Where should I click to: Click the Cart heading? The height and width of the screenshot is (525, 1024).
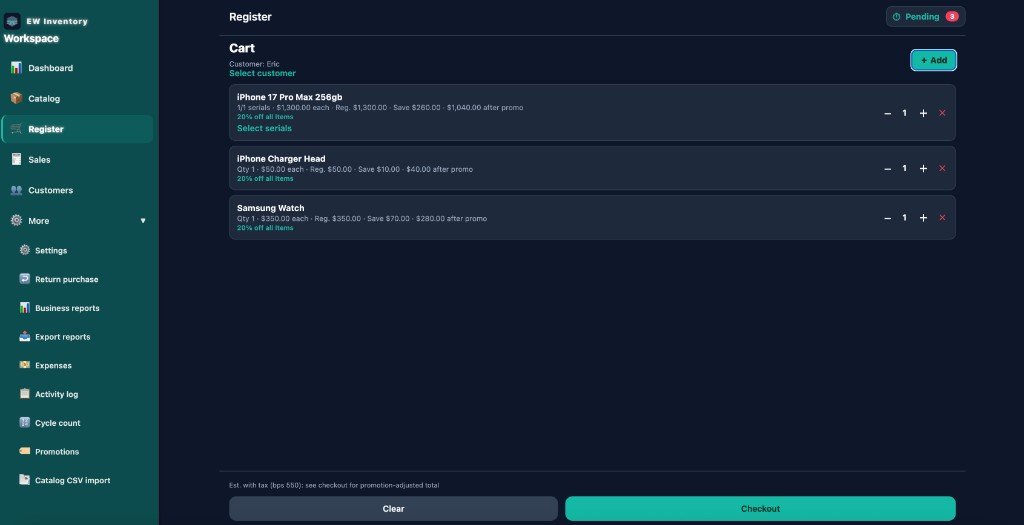242,48
